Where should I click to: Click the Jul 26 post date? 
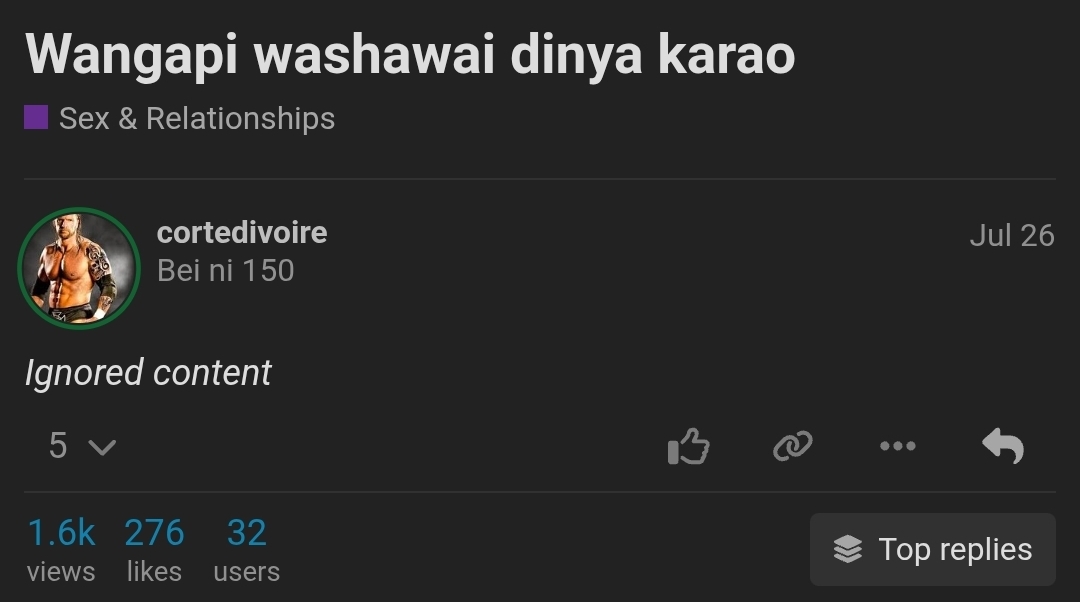tap(1012, 236)
